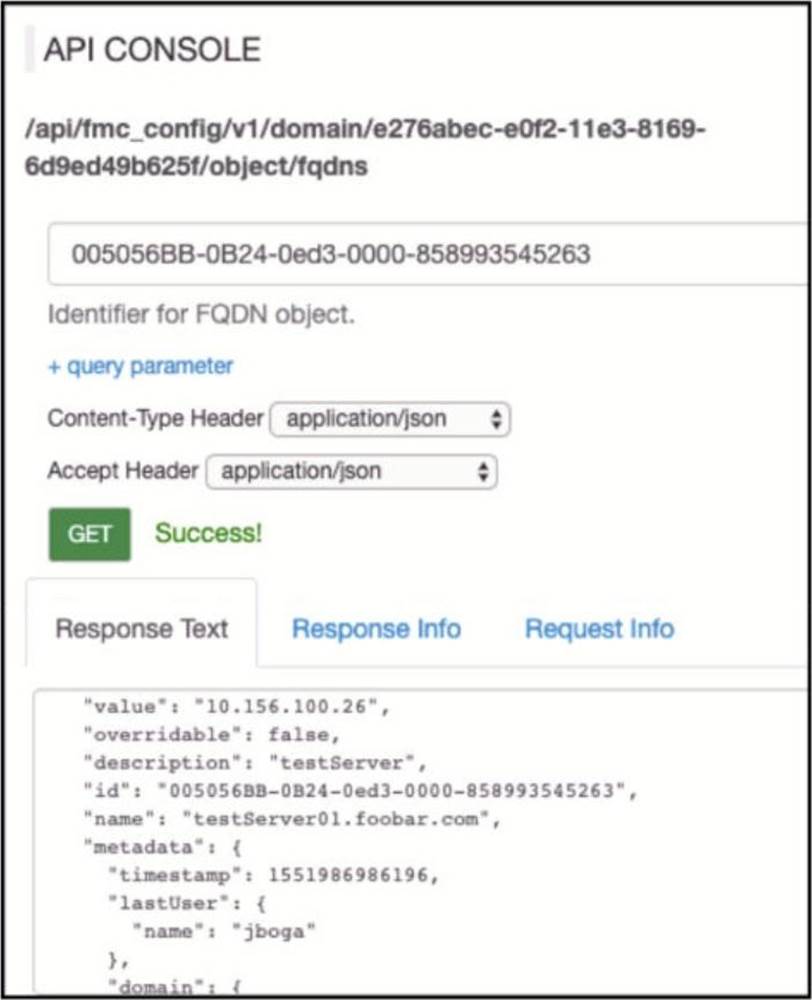Click the "id" line in response text
Screen dimensions: 812x1000
(x=359, y=792)
